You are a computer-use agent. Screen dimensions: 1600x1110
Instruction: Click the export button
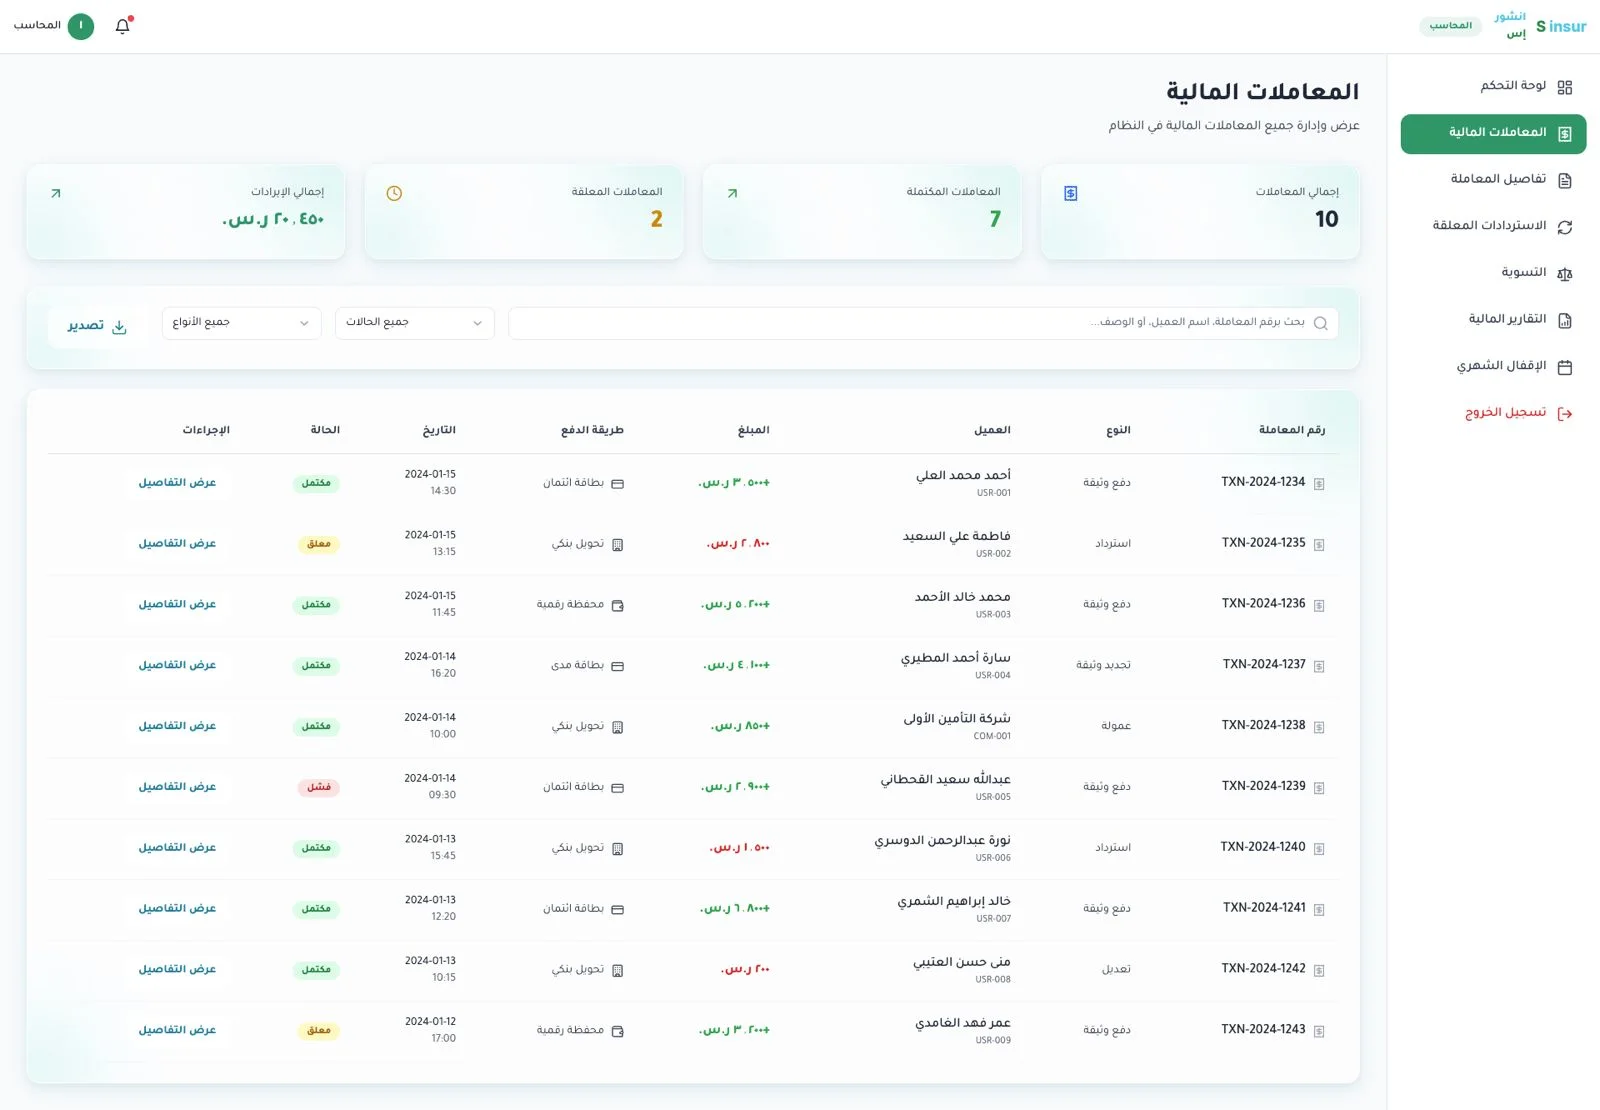[97, 327]
